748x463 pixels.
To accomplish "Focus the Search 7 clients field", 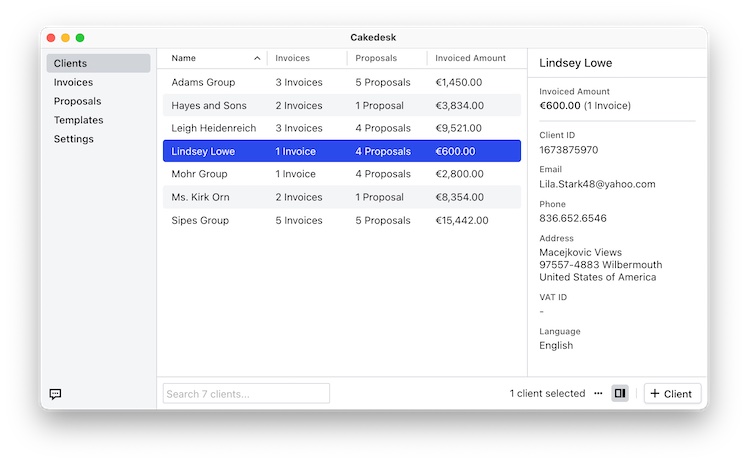I will tap(246, 394).
